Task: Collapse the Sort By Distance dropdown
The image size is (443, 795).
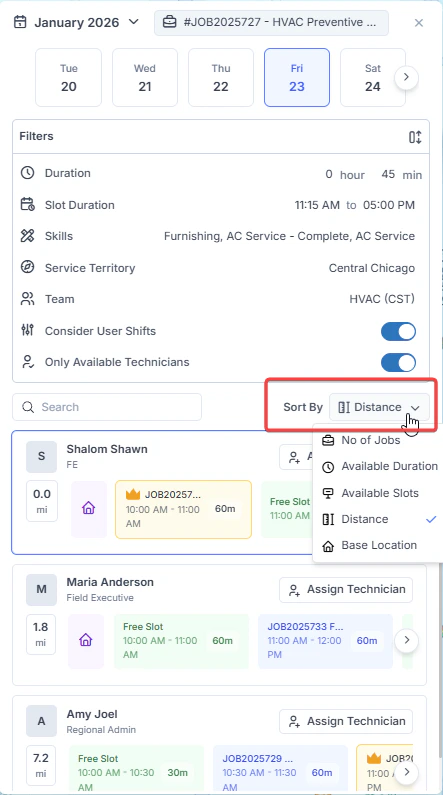Action: click(380, 407)
